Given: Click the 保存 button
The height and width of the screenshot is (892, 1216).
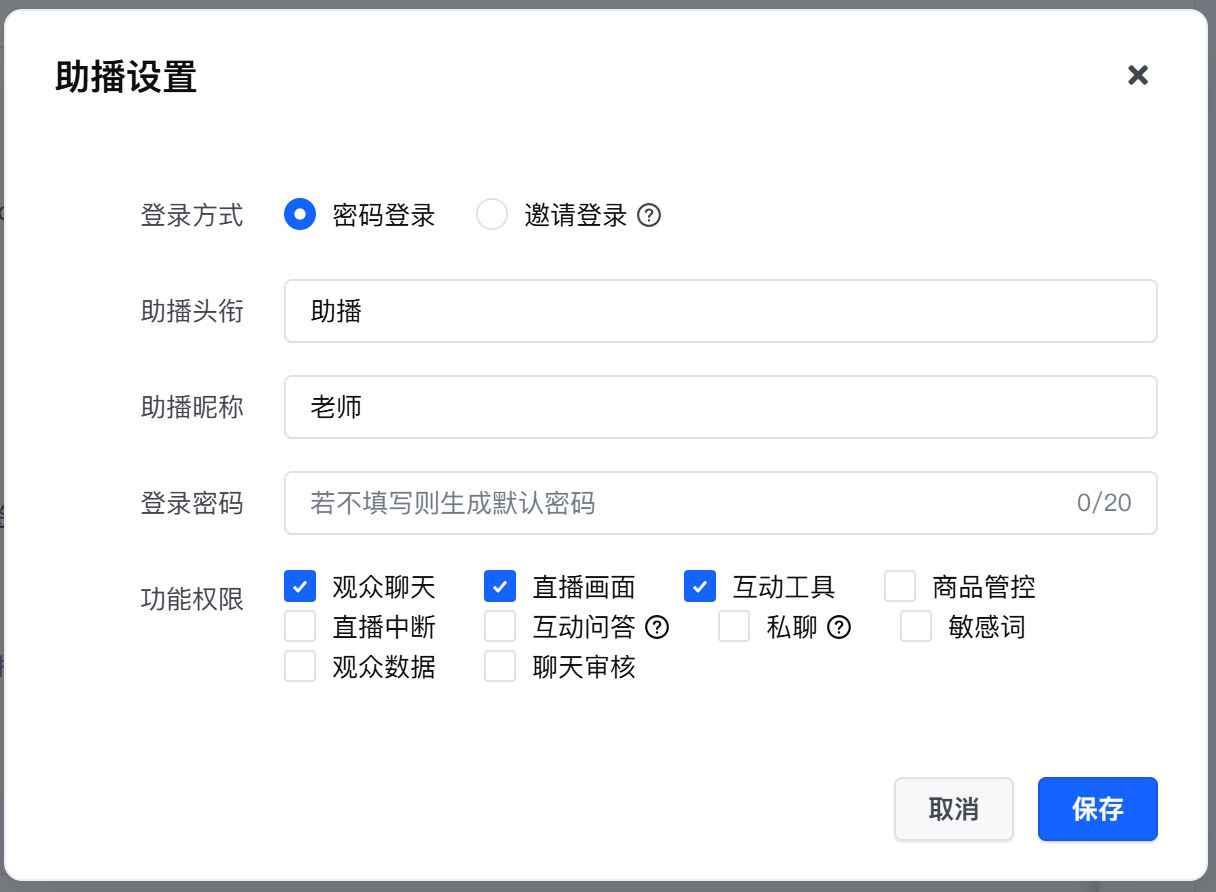Looking at the screenshot, I should [x=1098, y=809].
